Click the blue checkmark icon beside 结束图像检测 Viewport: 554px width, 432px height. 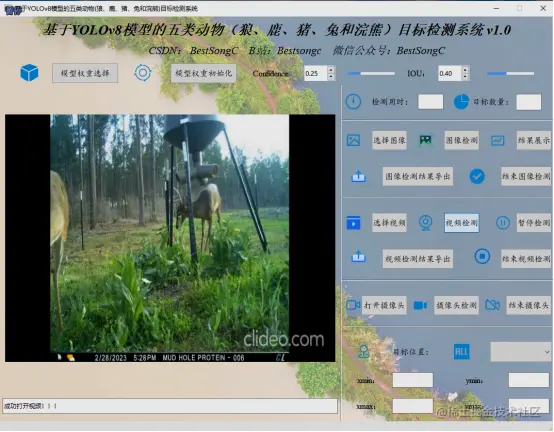pos(477,176)
